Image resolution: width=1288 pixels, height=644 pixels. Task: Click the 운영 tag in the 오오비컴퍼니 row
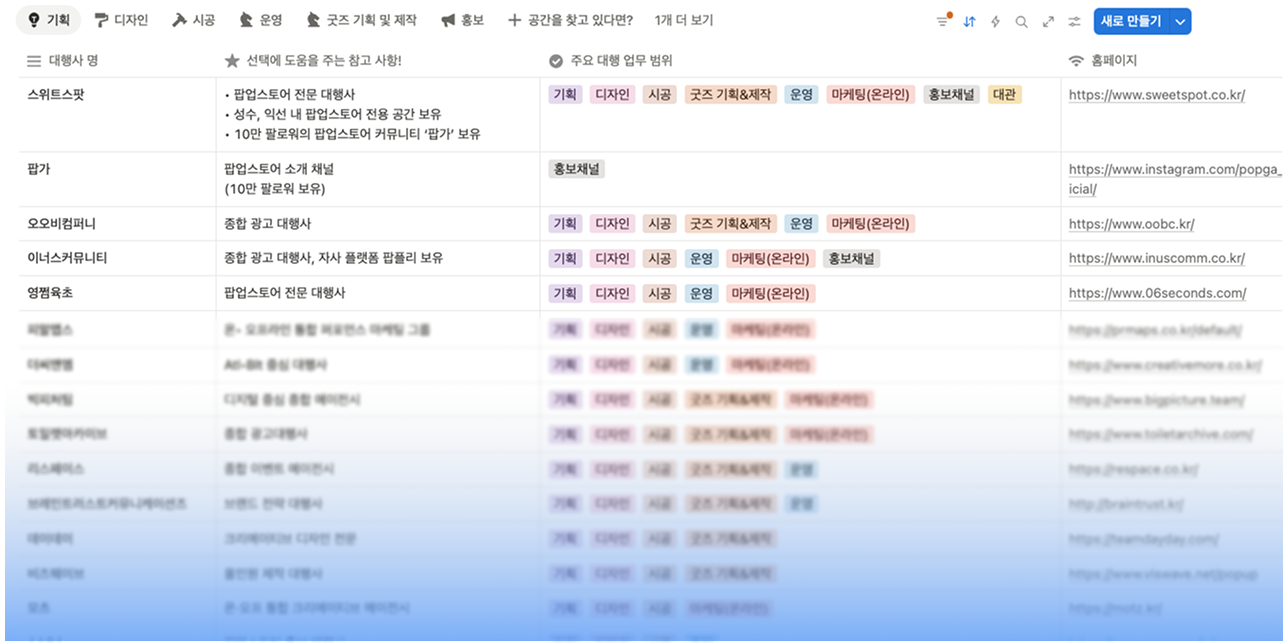[x=801, y=224]
